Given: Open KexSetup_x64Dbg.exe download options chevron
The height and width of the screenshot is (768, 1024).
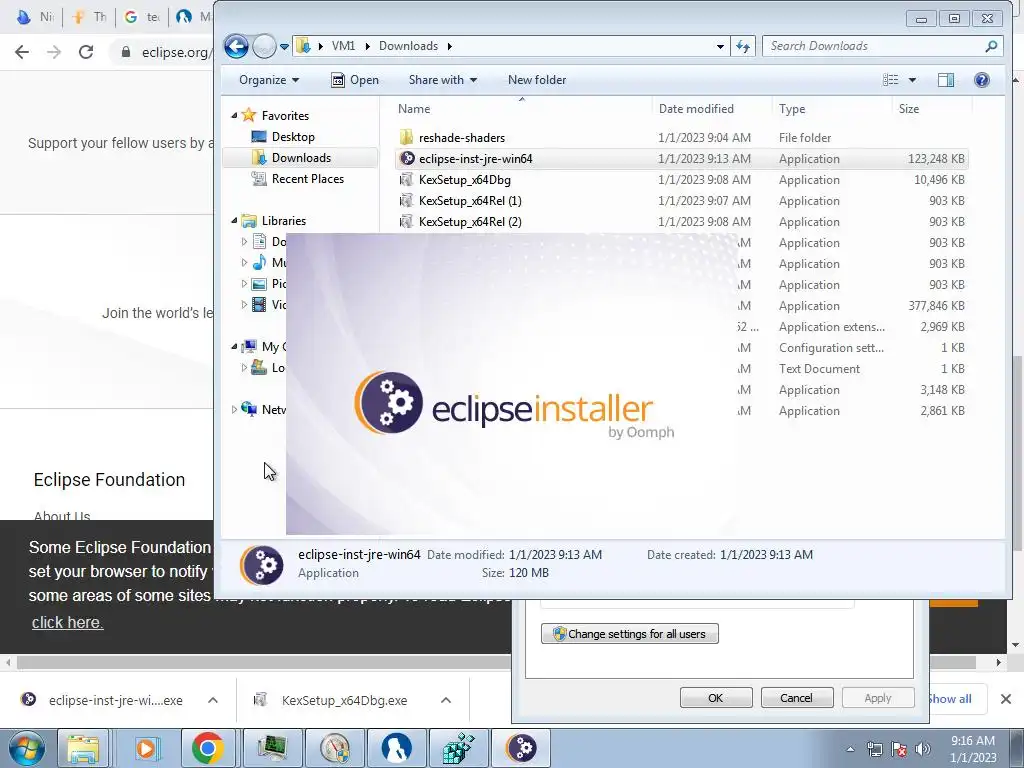Looking at the screenshot, I should 445,700.
